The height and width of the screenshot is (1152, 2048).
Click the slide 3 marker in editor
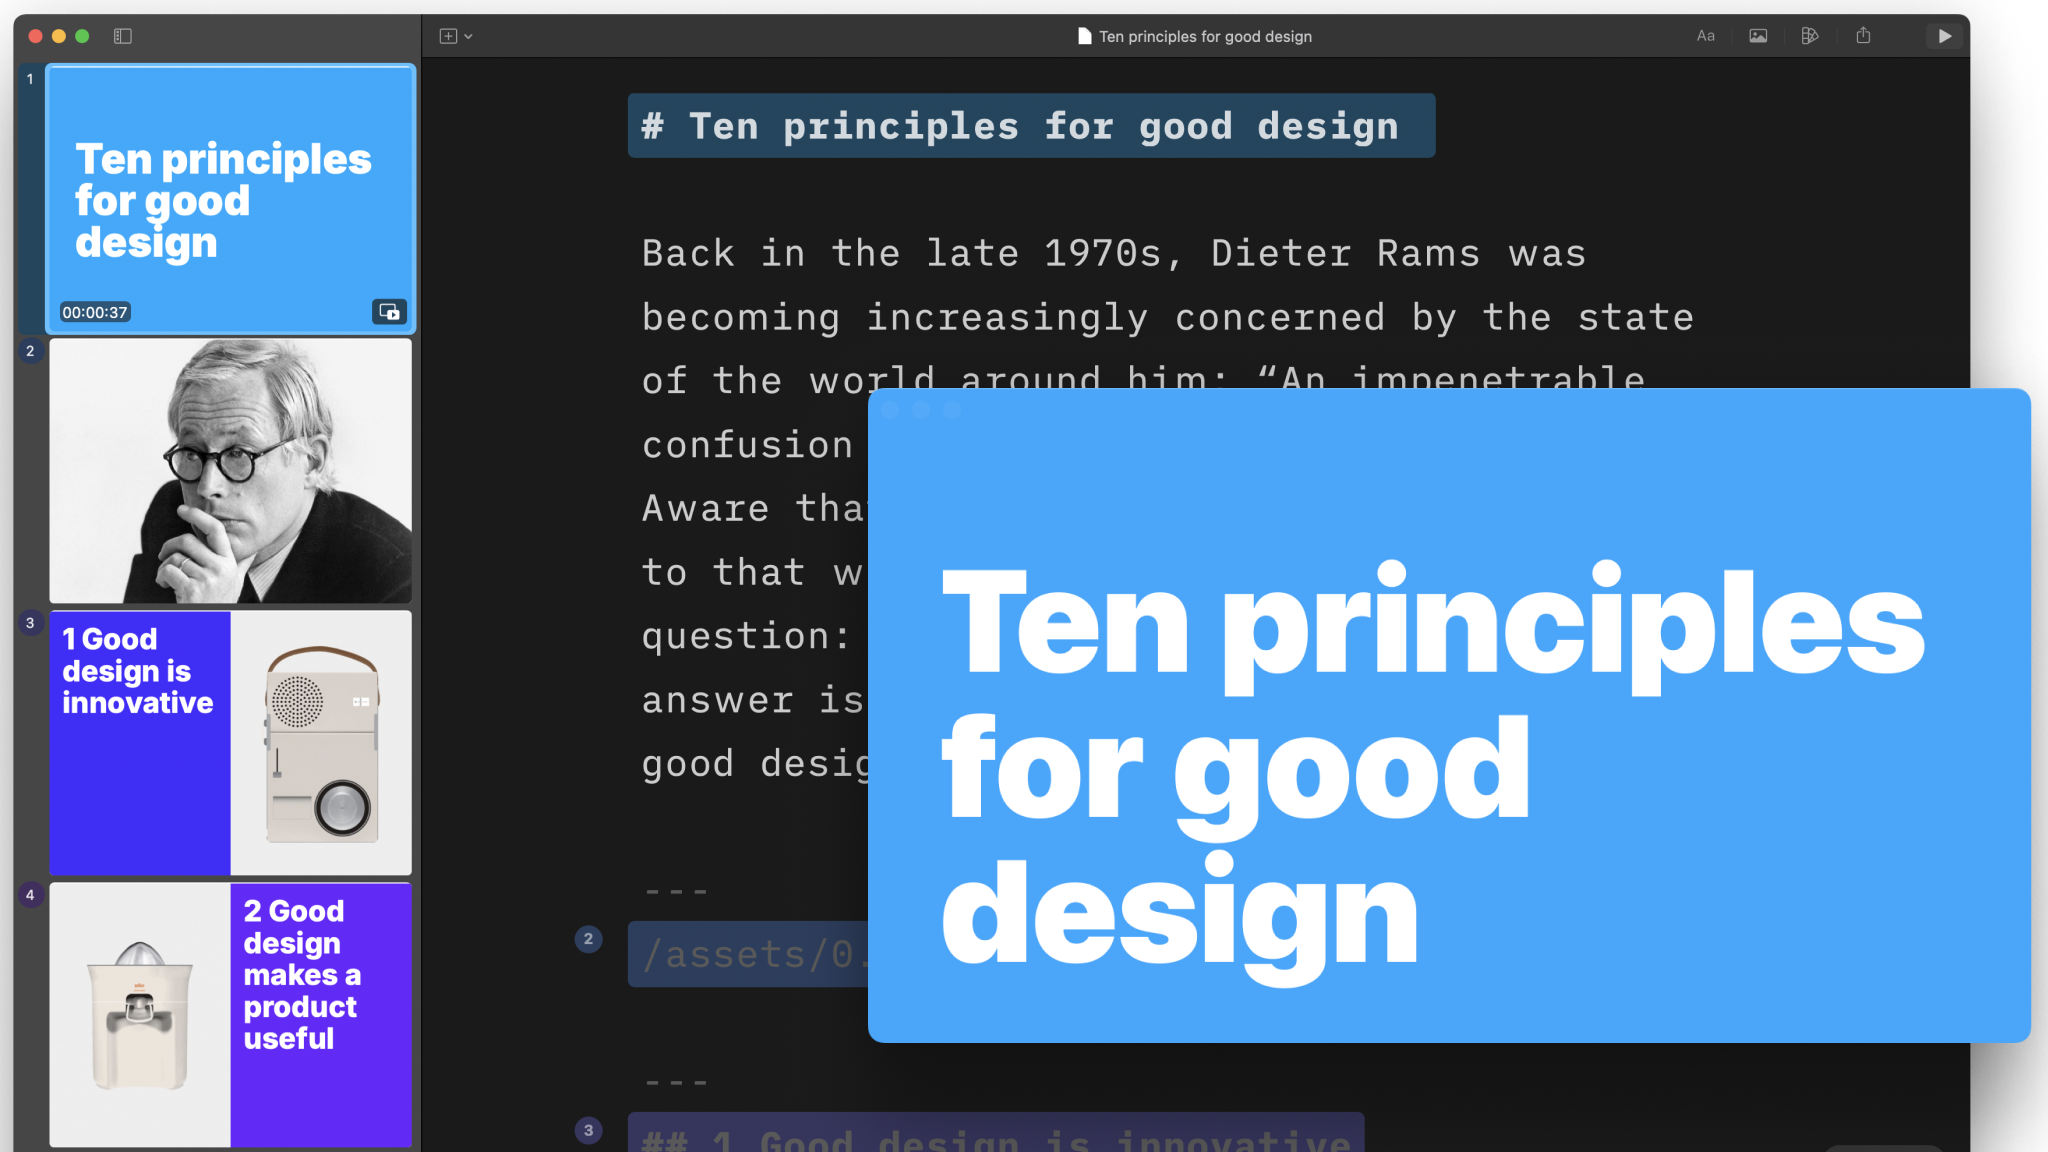point(588,1130)
